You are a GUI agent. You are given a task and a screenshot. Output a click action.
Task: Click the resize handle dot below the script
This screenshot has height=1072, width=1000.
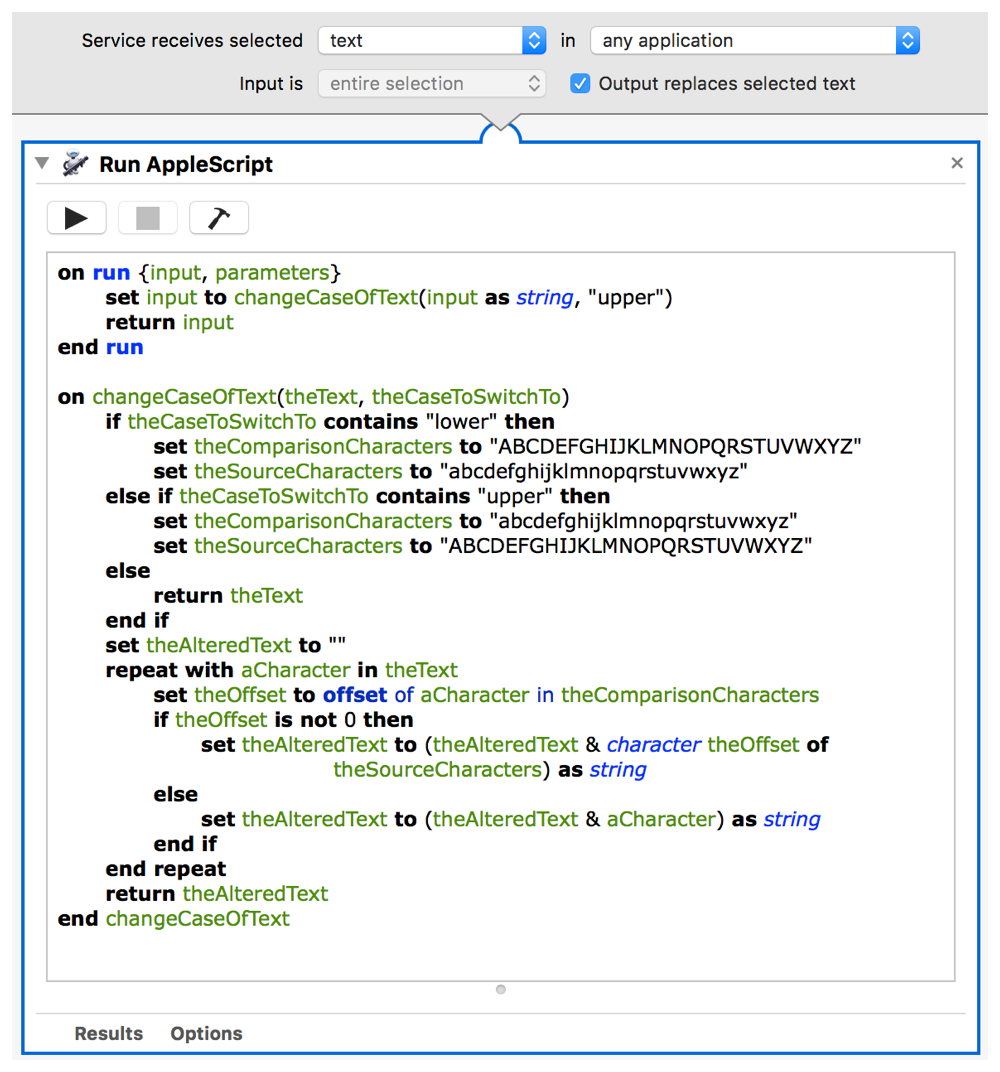click(500, 989)
